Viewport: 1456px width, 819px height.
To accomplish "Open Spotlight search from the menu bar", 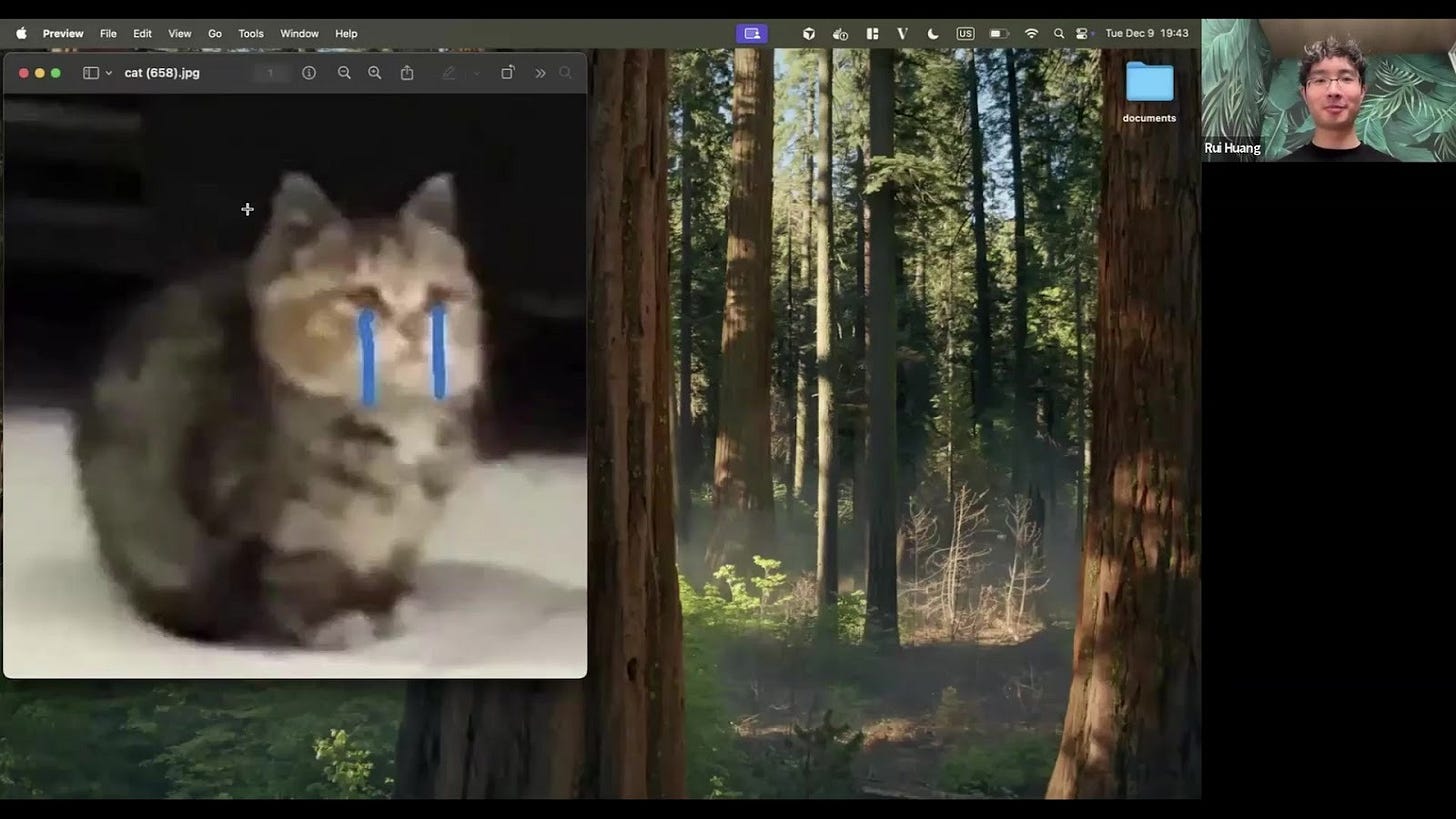I will point(1058,33).
